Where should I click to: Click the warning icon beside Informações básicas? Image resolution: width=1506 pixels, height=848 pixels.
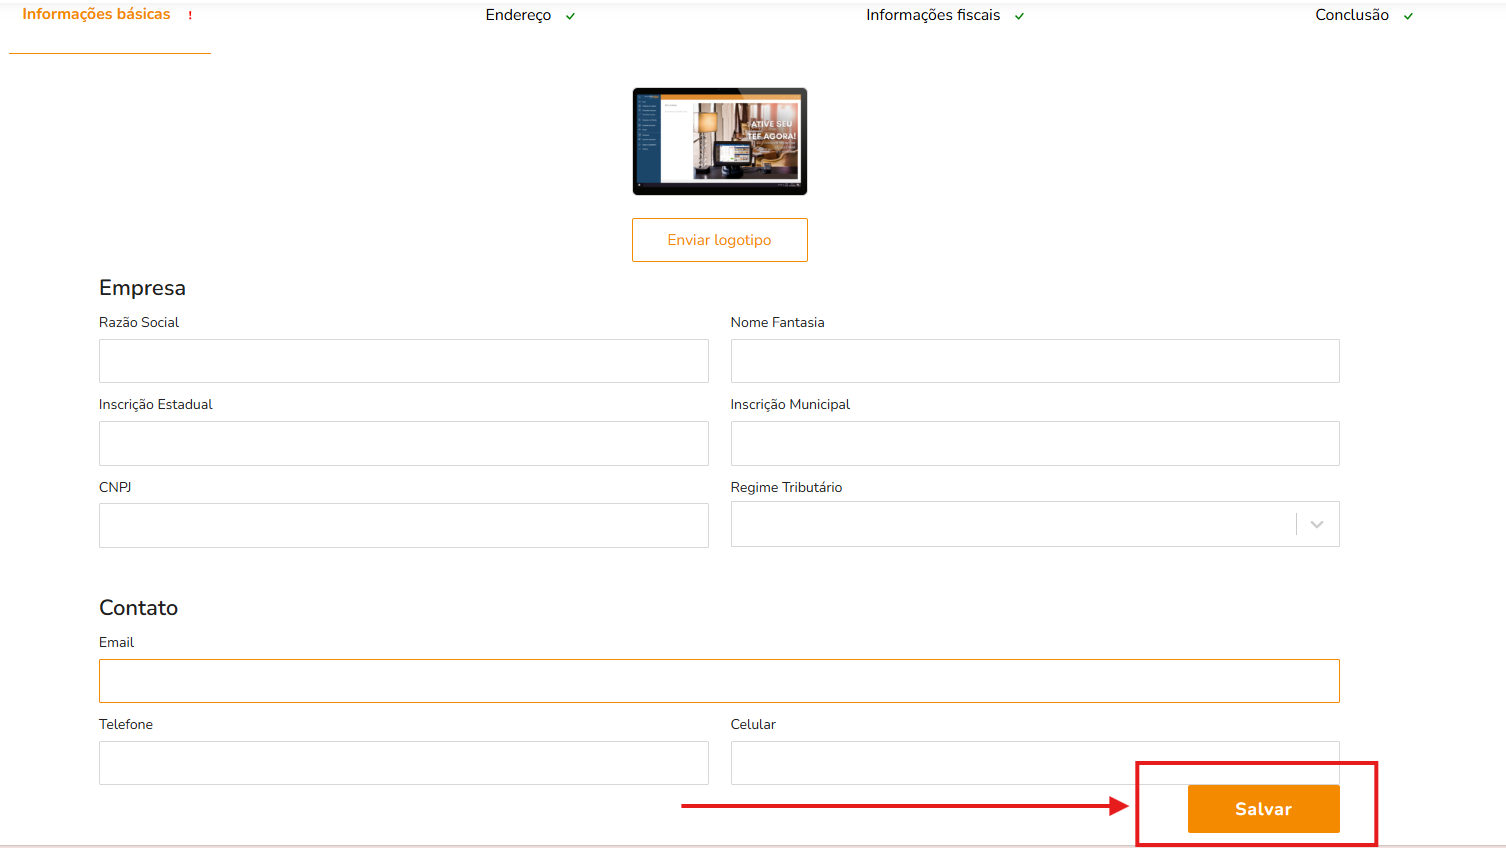click(x=190, y=16)
